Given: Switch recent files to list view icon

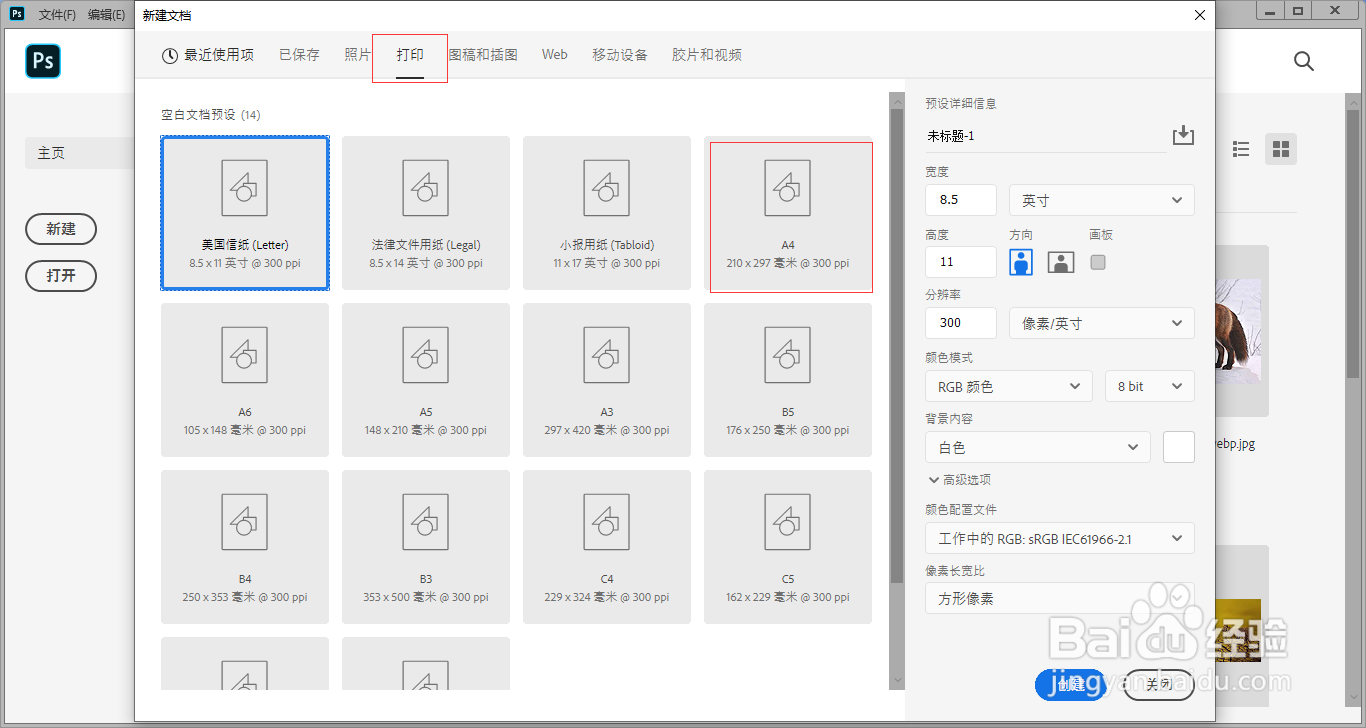Looking at the screenshot, I should pos(1241,148).
